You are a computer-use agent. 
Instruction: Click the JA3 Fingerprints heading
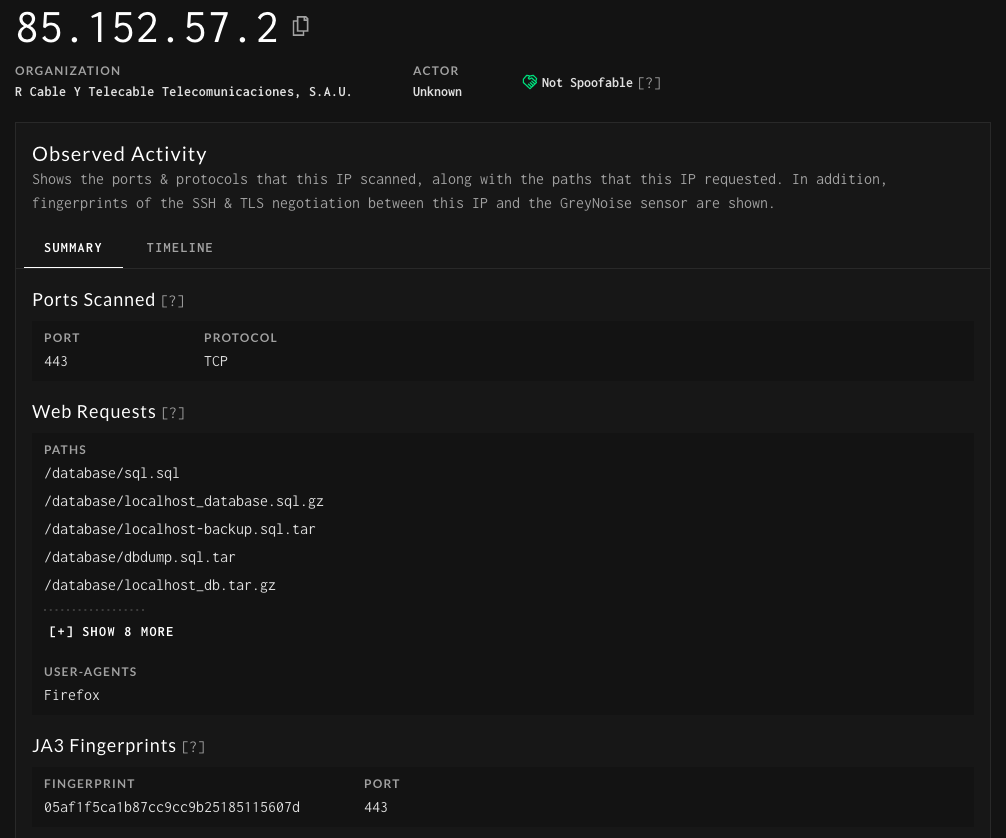(x=104, y=746)
